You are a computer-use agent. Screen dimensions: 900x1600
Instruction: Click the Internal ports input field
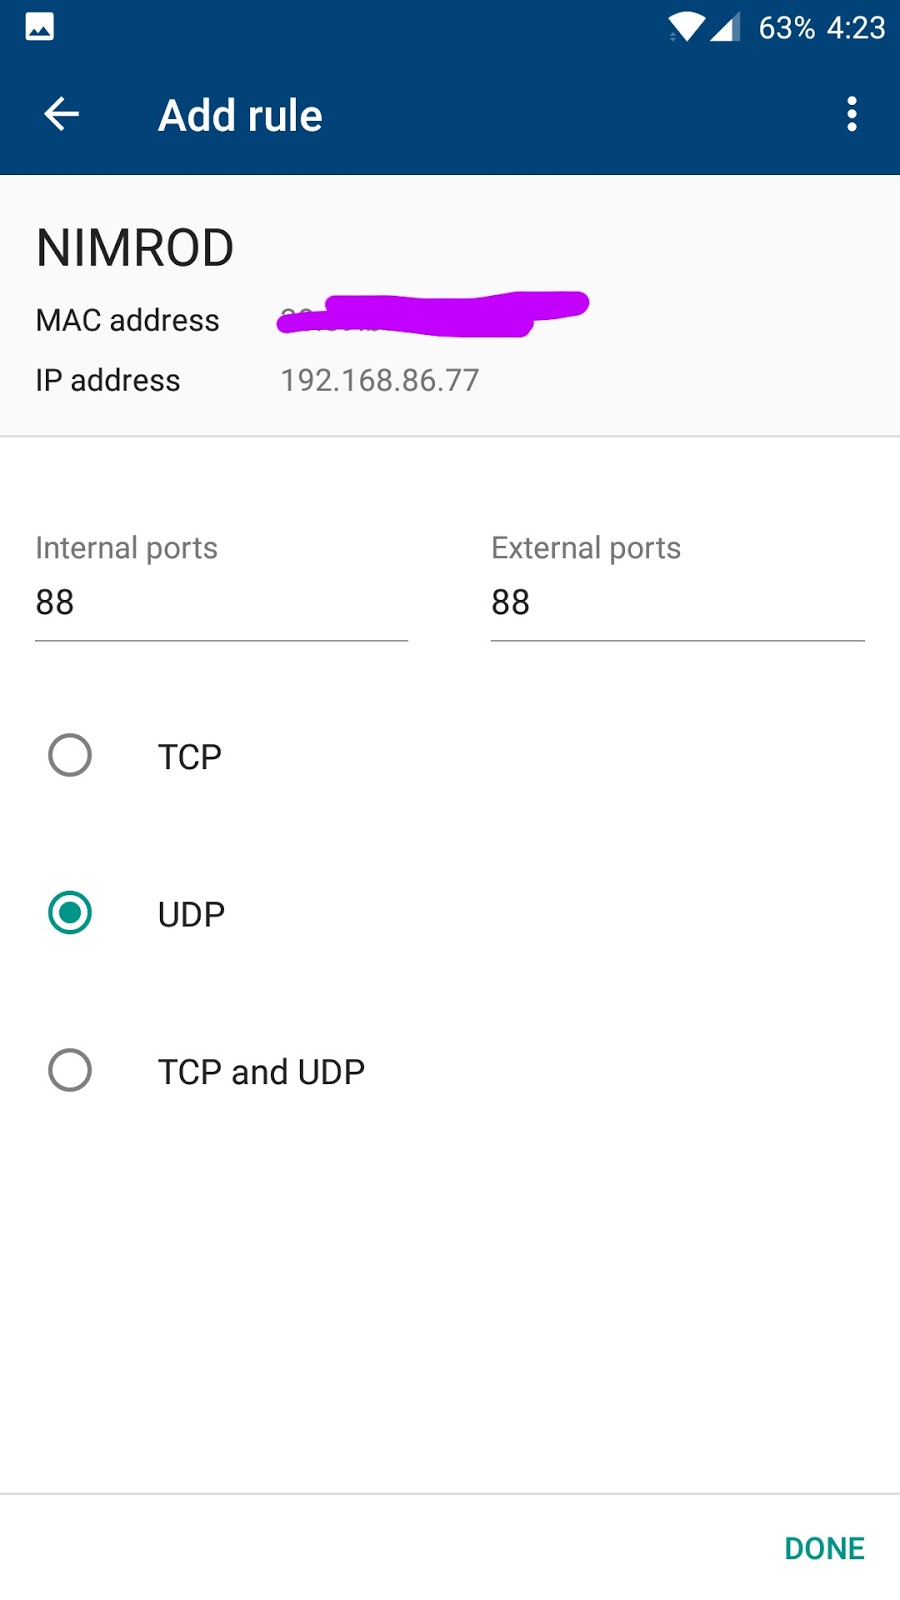click(221, 603)
